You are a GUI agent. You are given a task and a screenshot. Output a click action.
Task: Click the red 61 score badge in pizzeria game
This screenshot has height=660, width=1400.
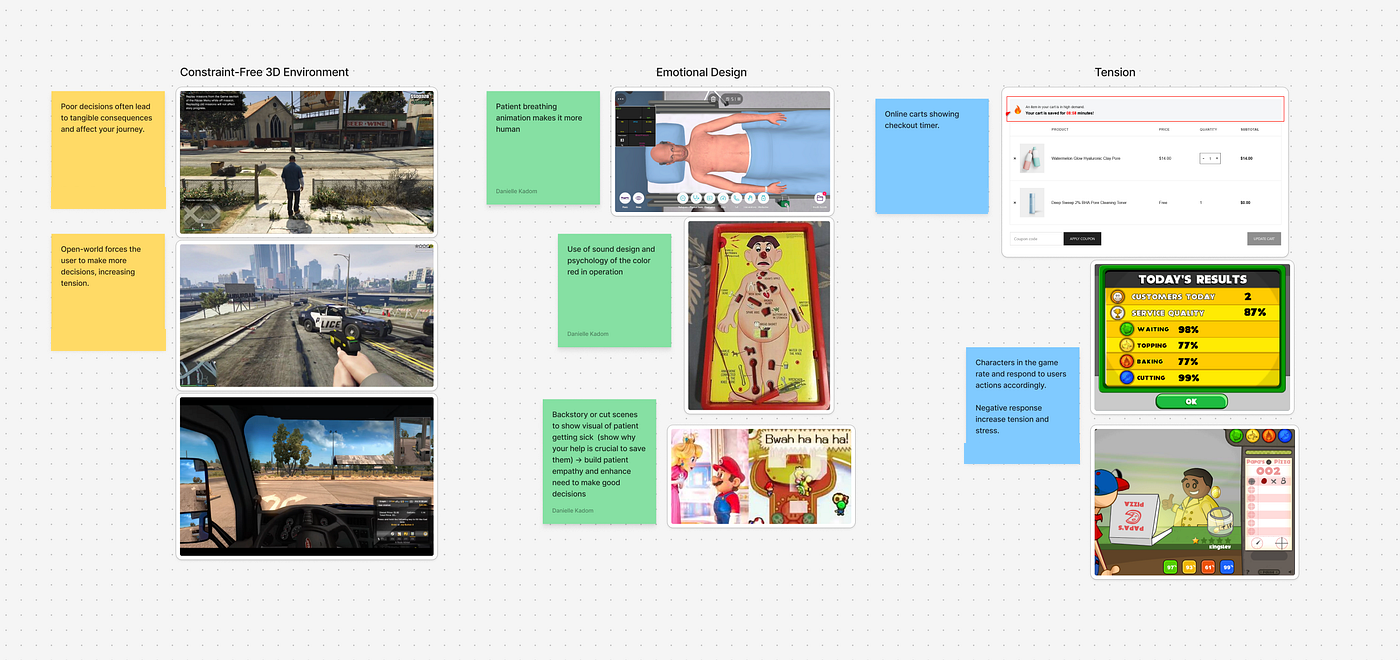pyautogui.click(x=1208, y=567)
